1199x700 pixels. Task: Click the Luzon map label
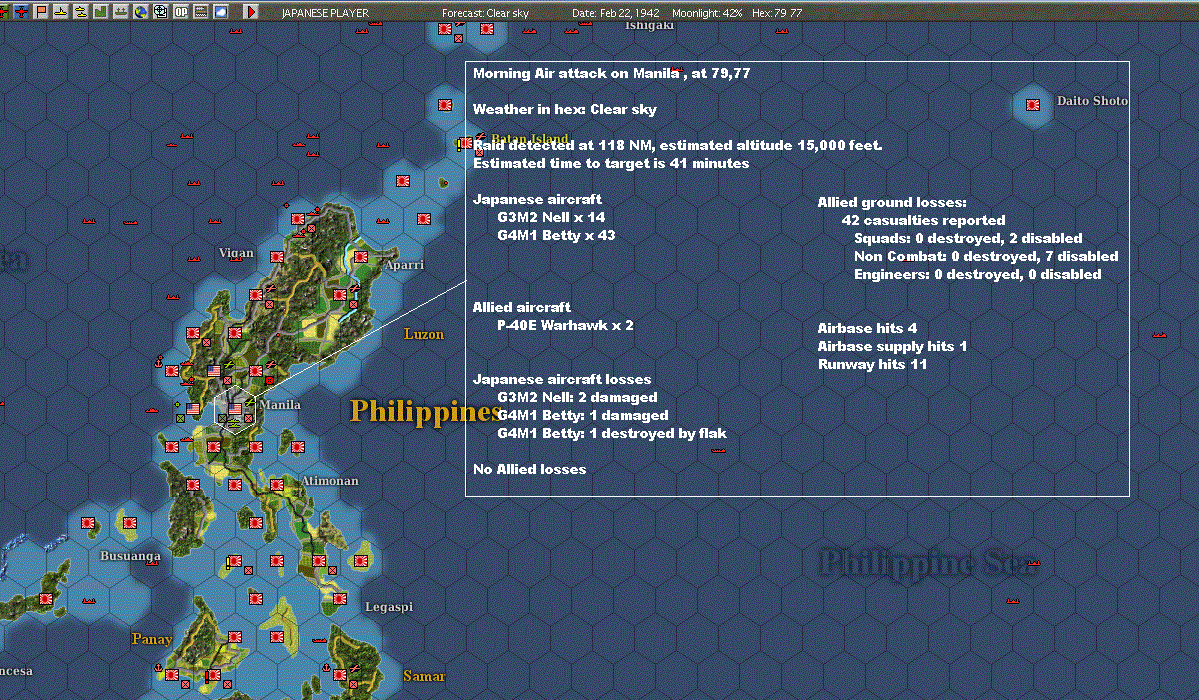424,334
